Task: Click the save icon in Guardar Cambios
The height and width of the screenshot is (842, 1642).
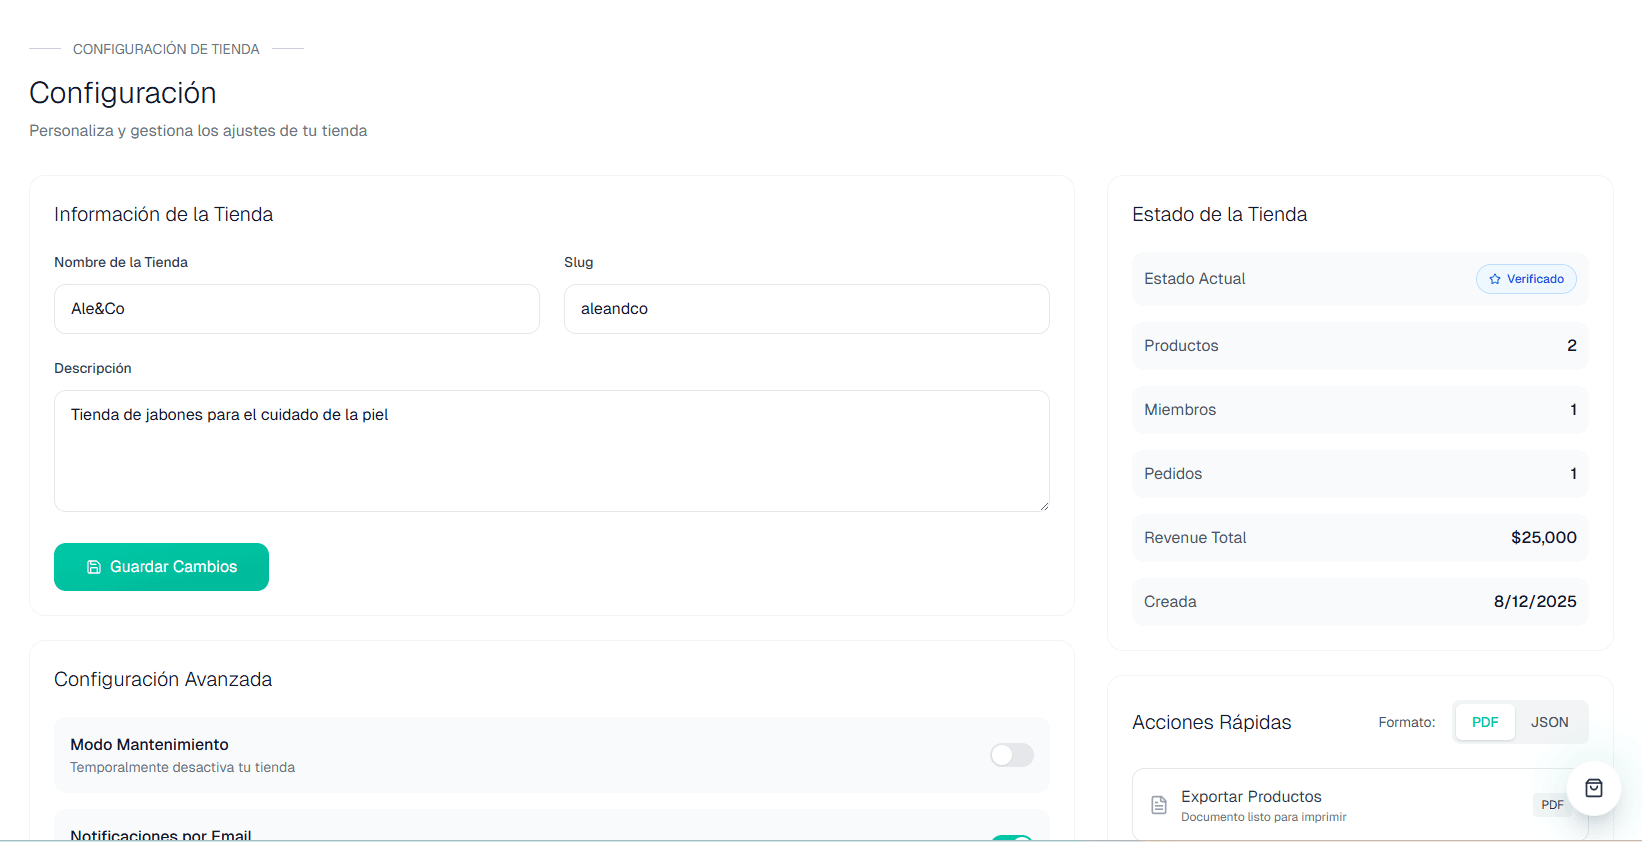Action: pos(94,567)
